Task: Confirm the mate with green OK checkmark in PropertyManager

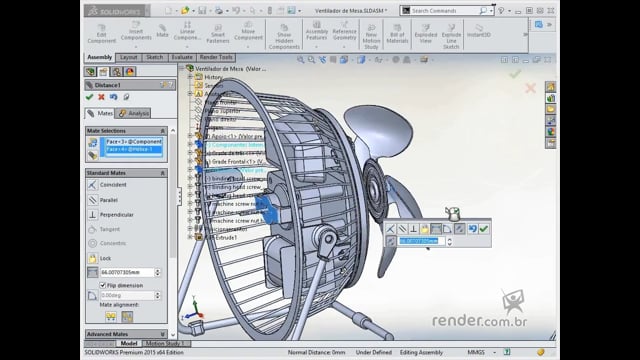Action: pos(89,97)
